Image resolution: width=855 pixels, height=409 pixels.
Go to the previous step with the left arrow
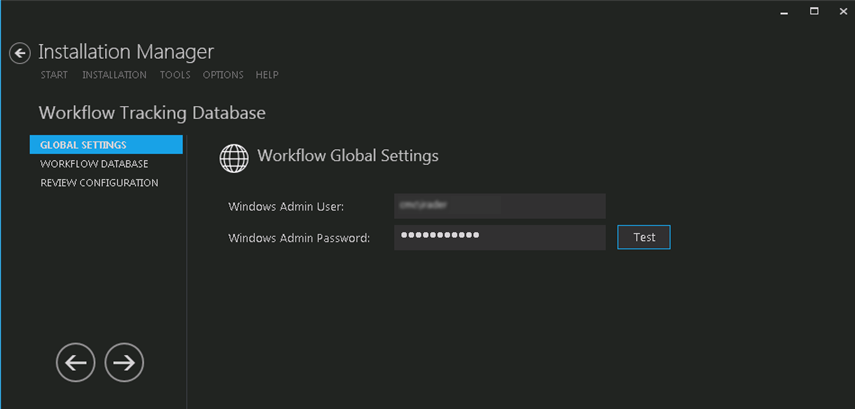click(75, 362)
